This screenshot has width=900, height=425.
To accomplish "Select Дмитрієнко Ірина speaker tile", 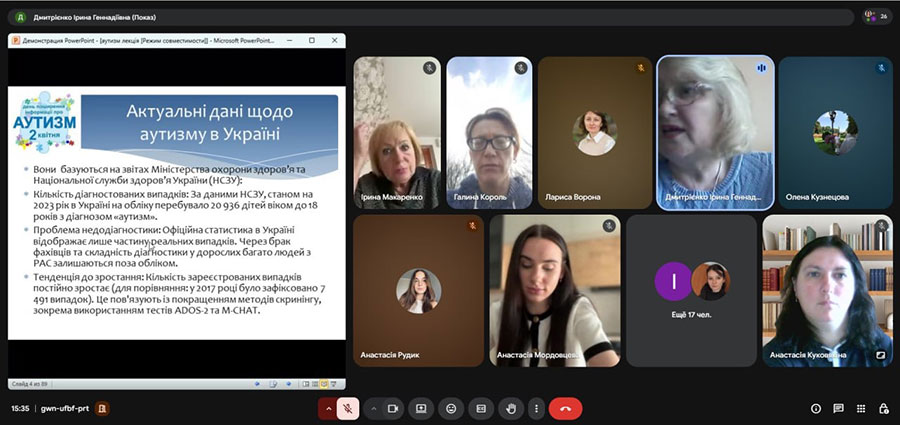I will pos(715,133).
